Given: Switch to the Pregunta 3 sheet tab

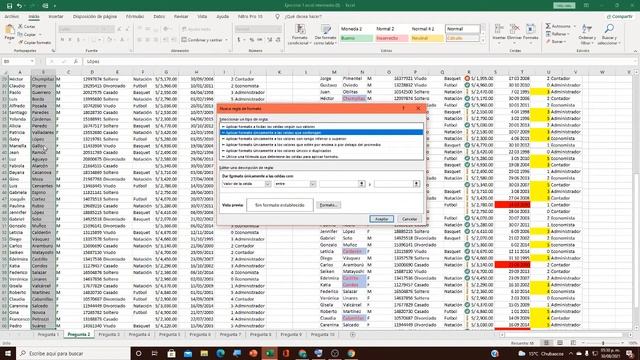Looking at the screenshot, I should pyautogui.click(x=109, y=335).
